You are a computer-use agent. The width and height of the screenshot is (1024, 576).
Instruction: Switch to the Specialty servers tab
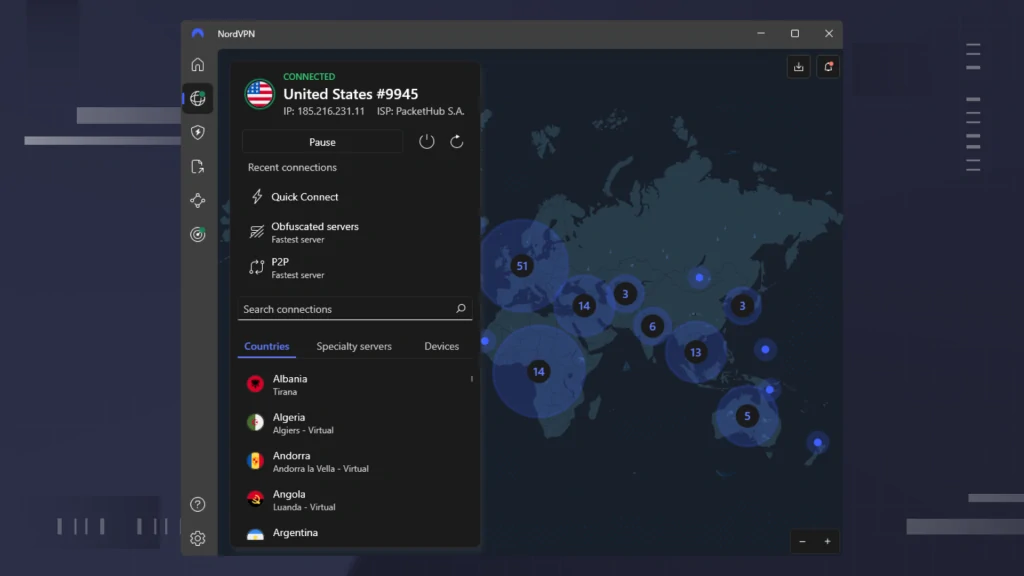(354, 345)
